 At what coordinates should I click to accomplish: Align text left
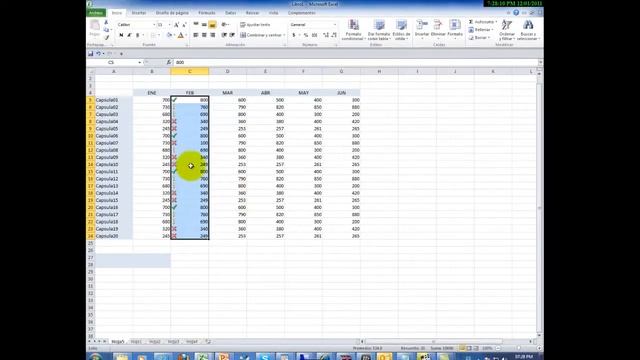tap(196, 36)
